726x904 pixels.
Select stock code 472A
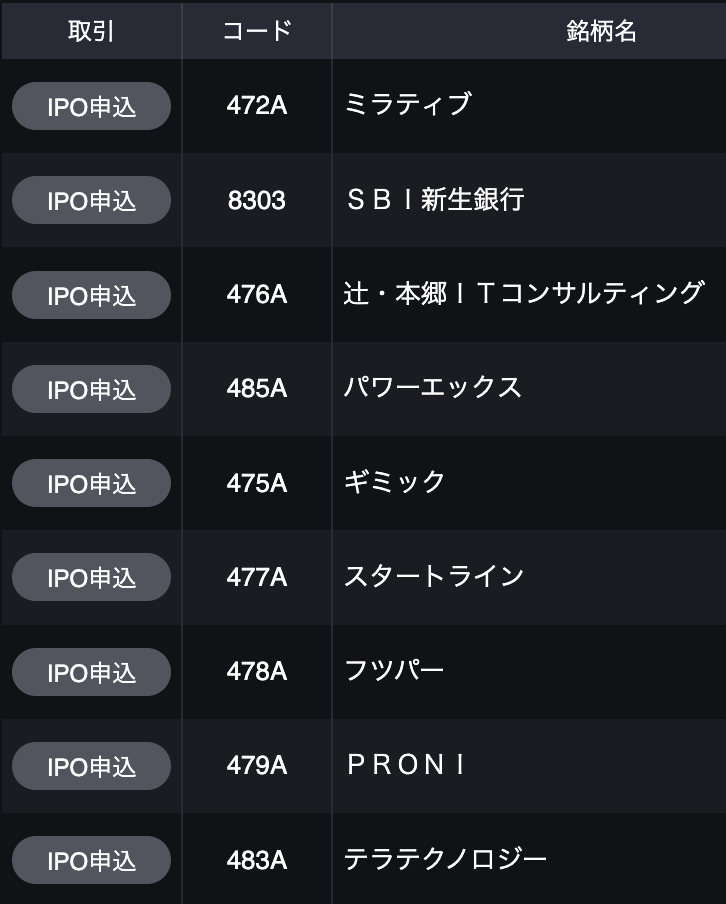click(256, 105)
